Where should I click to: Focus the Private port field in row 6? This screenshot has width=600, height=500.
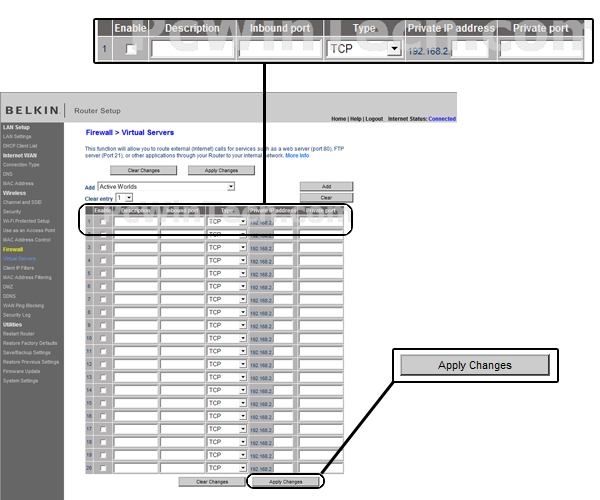(x=321, y=287)
